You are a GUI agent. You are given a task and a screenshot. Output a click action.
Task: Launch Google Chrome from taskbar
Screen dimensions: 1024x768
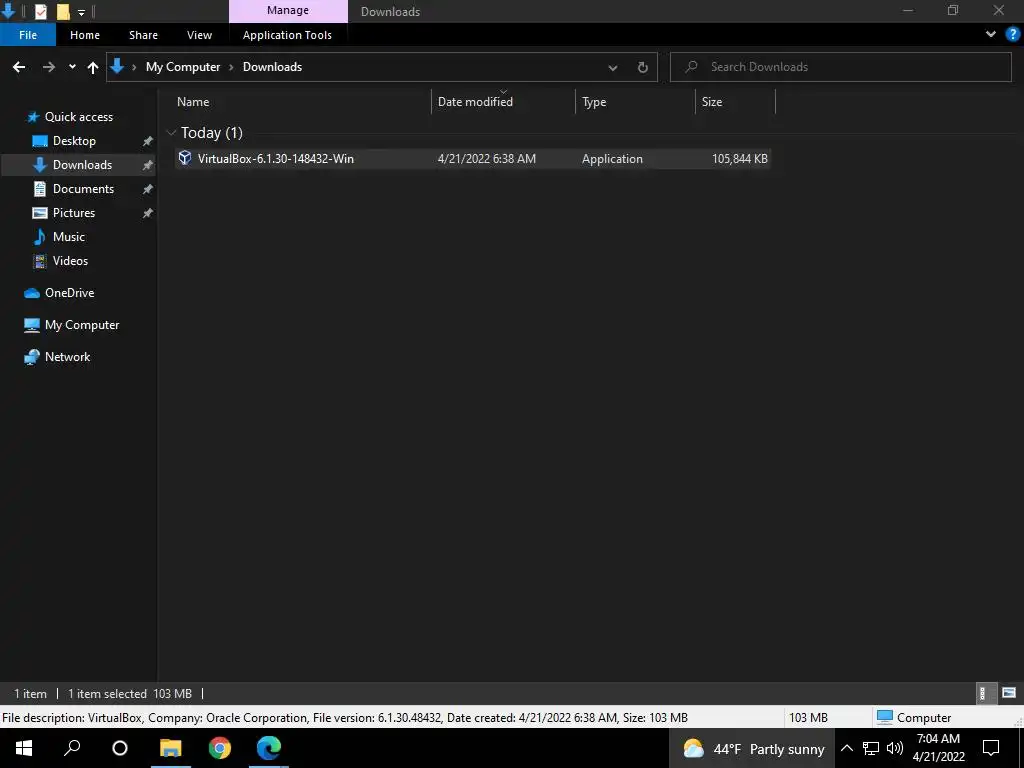pyautogui.click(x=219, y=748)
